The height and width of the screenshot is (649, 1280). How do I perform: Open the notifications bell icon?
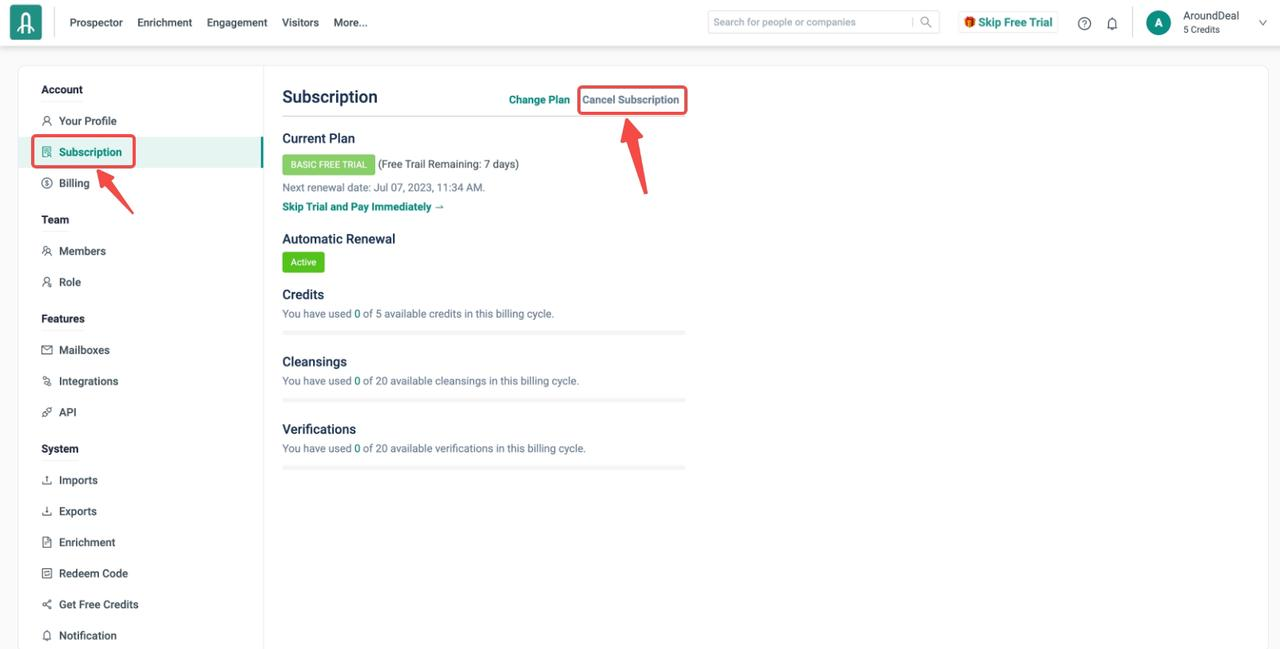[x=1112, y=23]
